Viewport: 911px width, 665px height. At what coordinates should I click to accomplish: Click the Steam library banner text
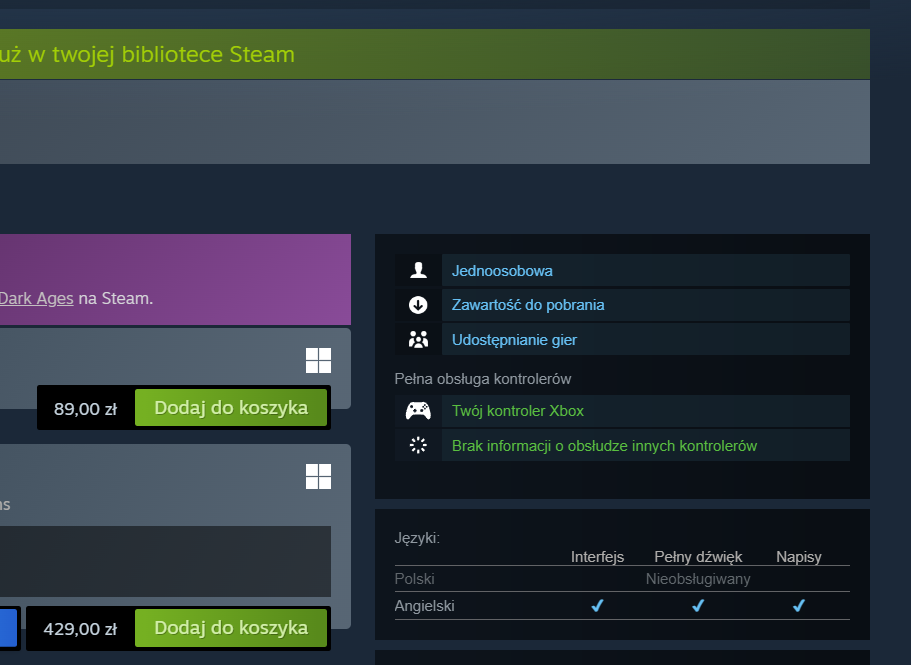[147, 55]
